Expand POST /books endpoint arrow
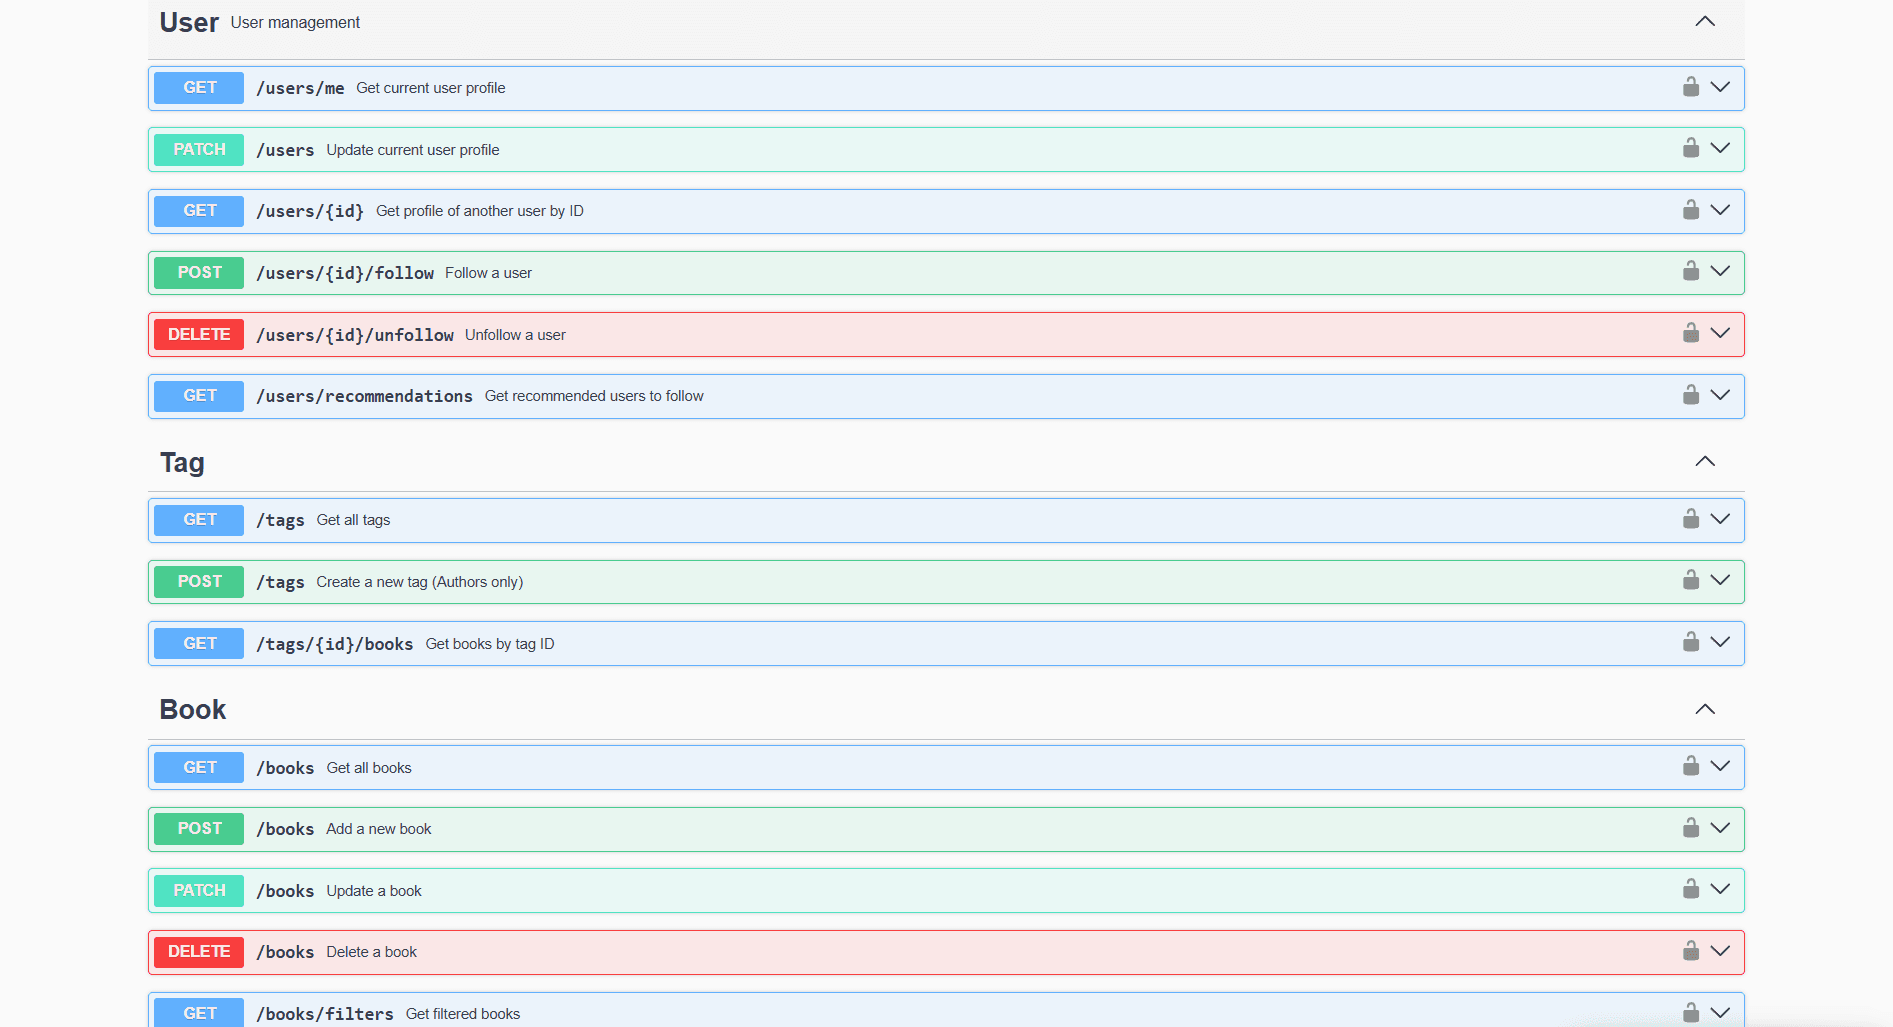The height and width of the screenshot is (1027, 1893). 1720,828
